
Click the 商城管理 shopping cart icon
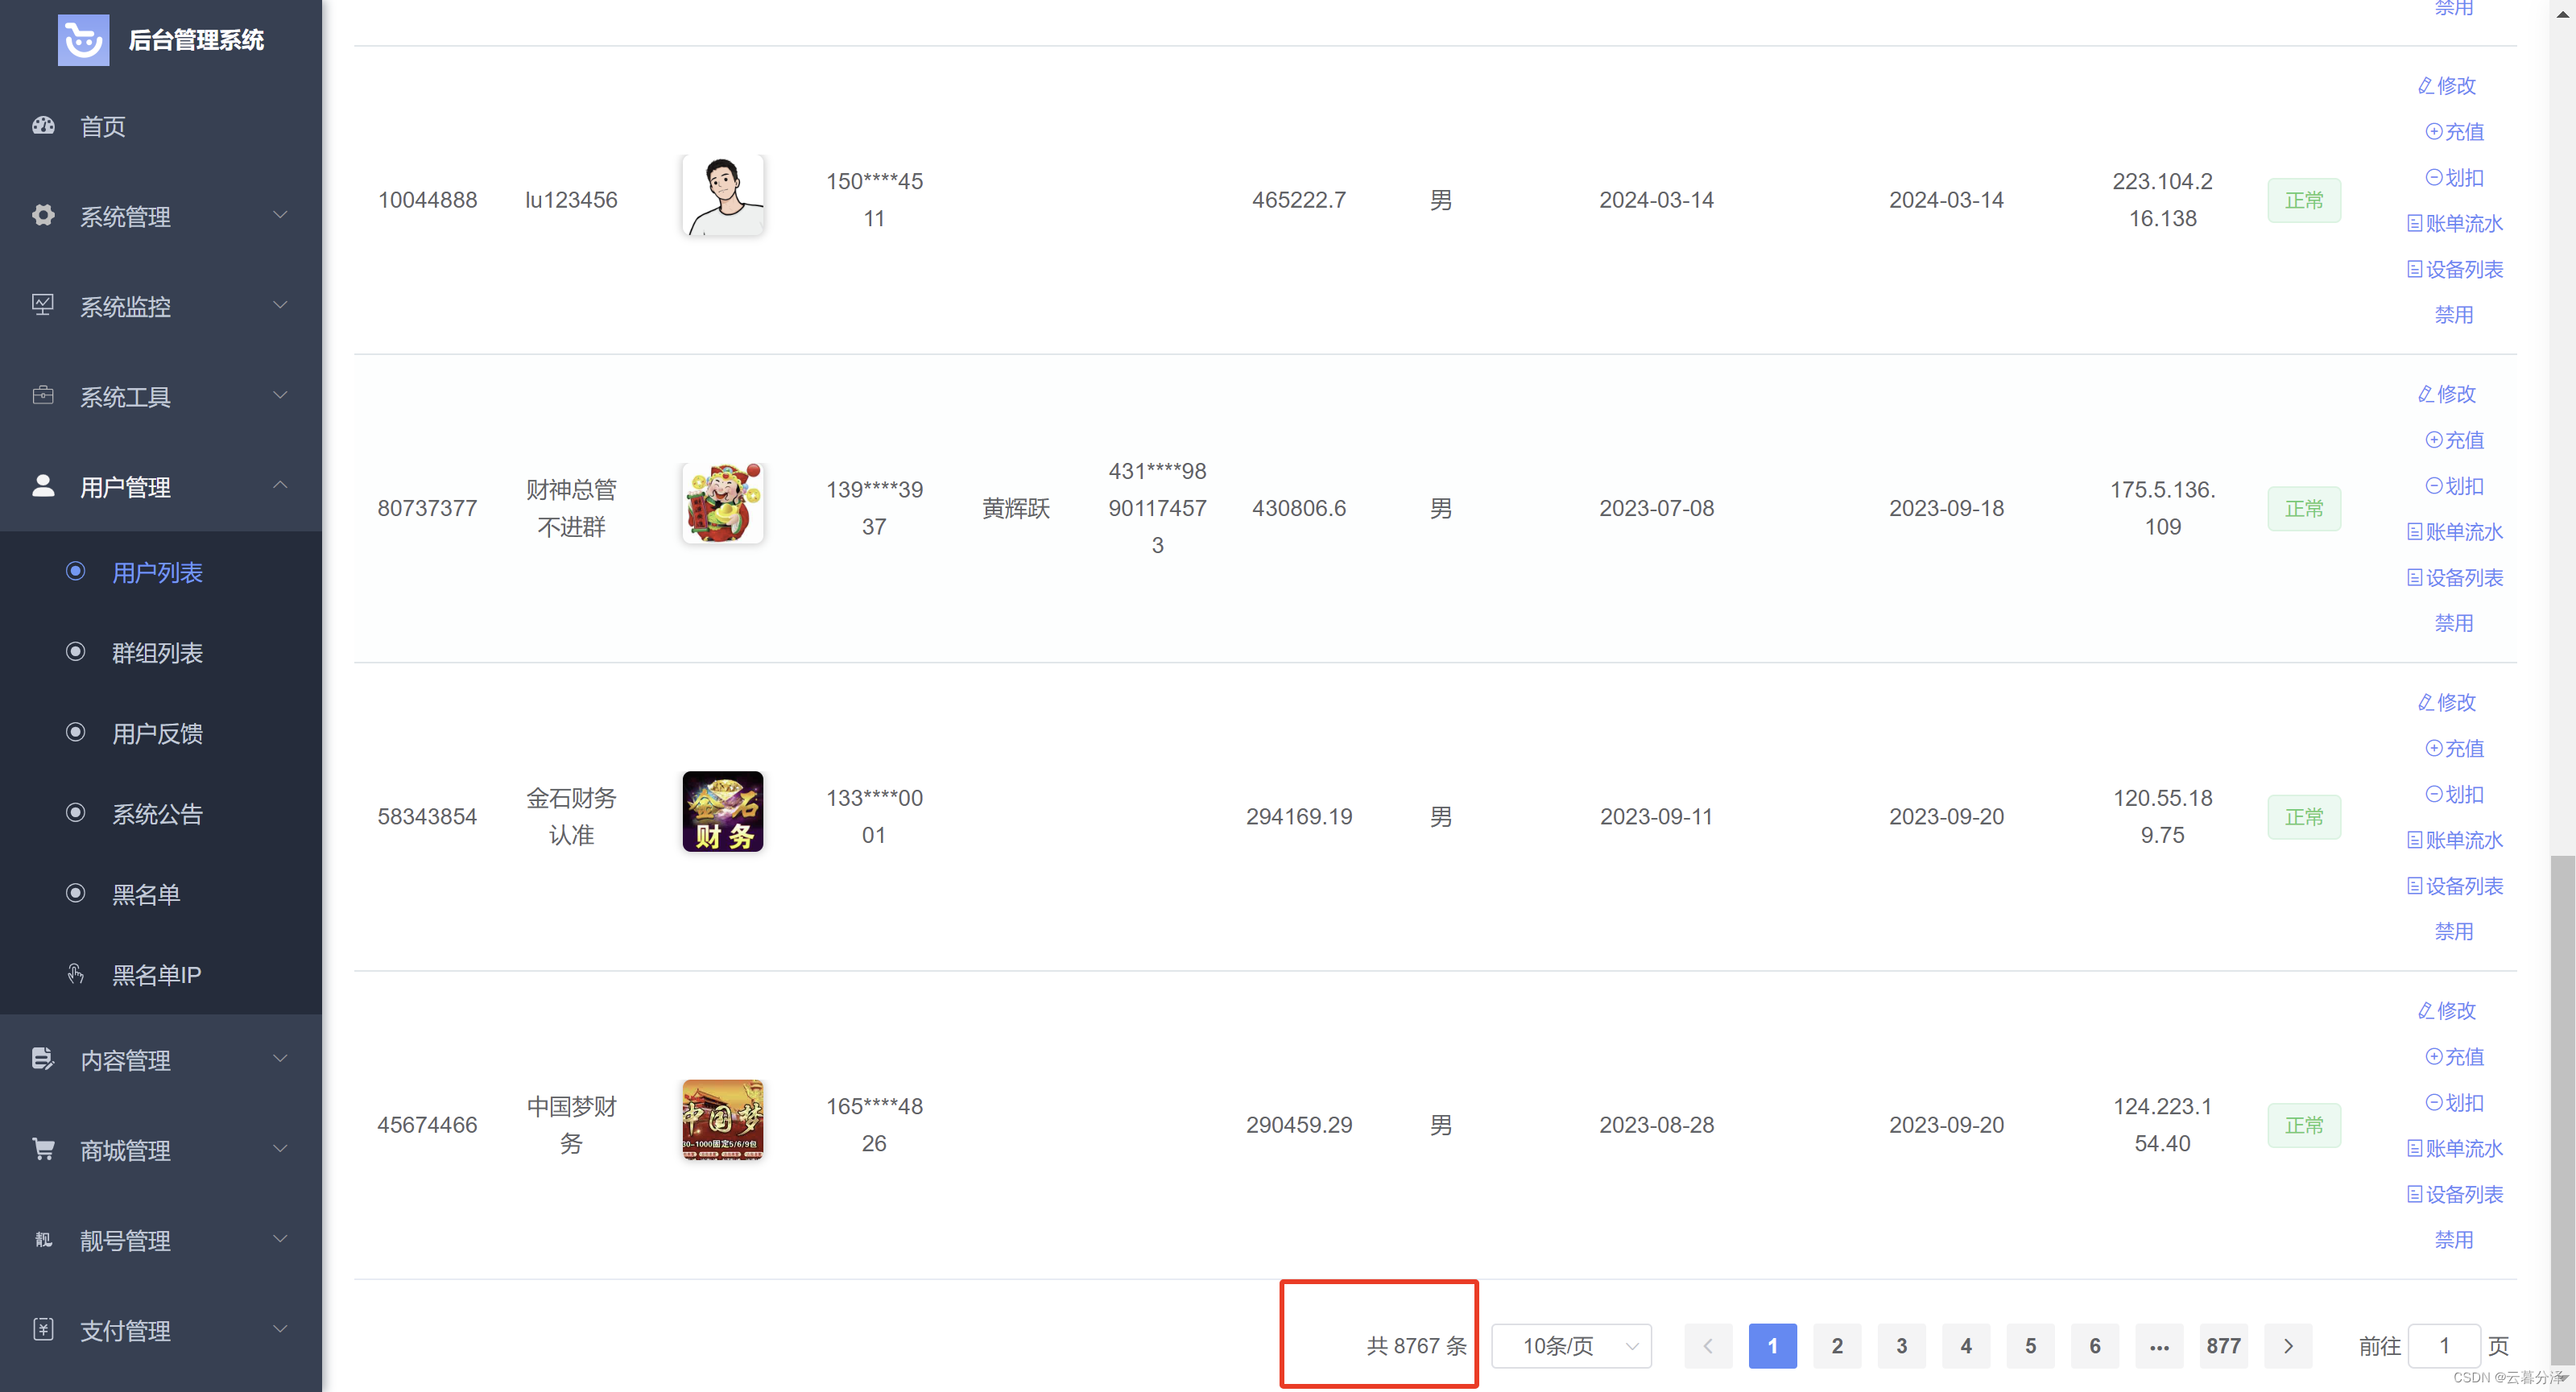[43, 1150]
